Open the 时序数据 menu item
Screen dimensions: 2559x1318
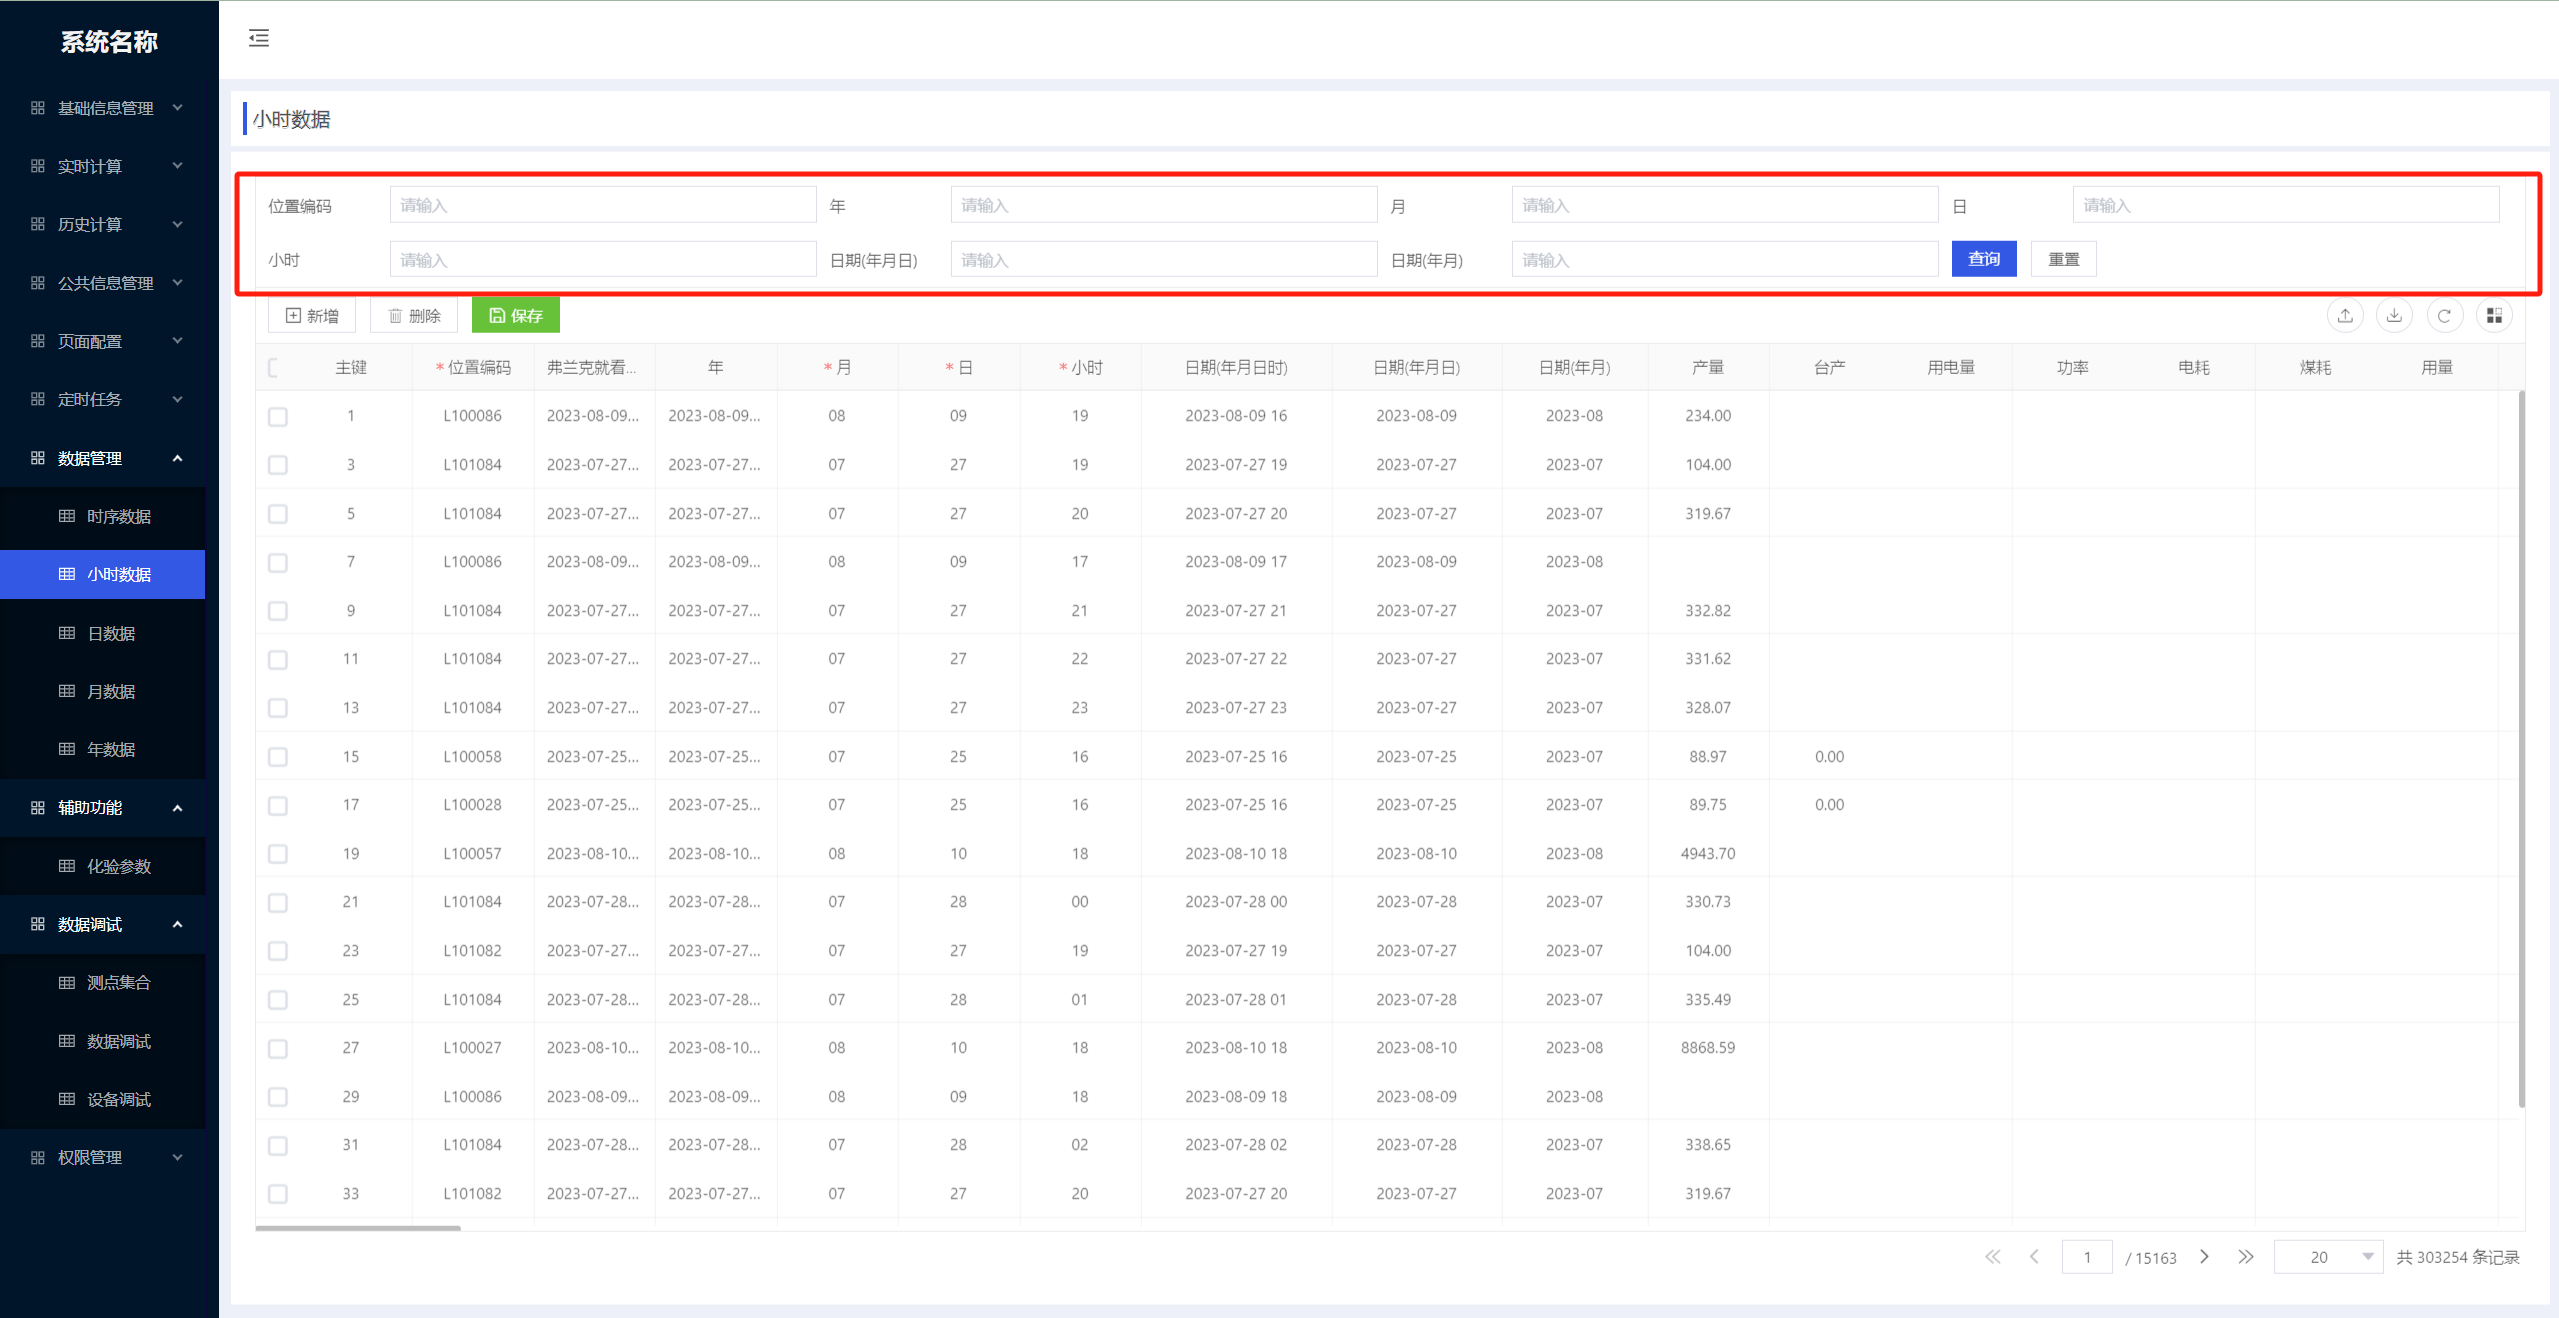tap(103, 516)
